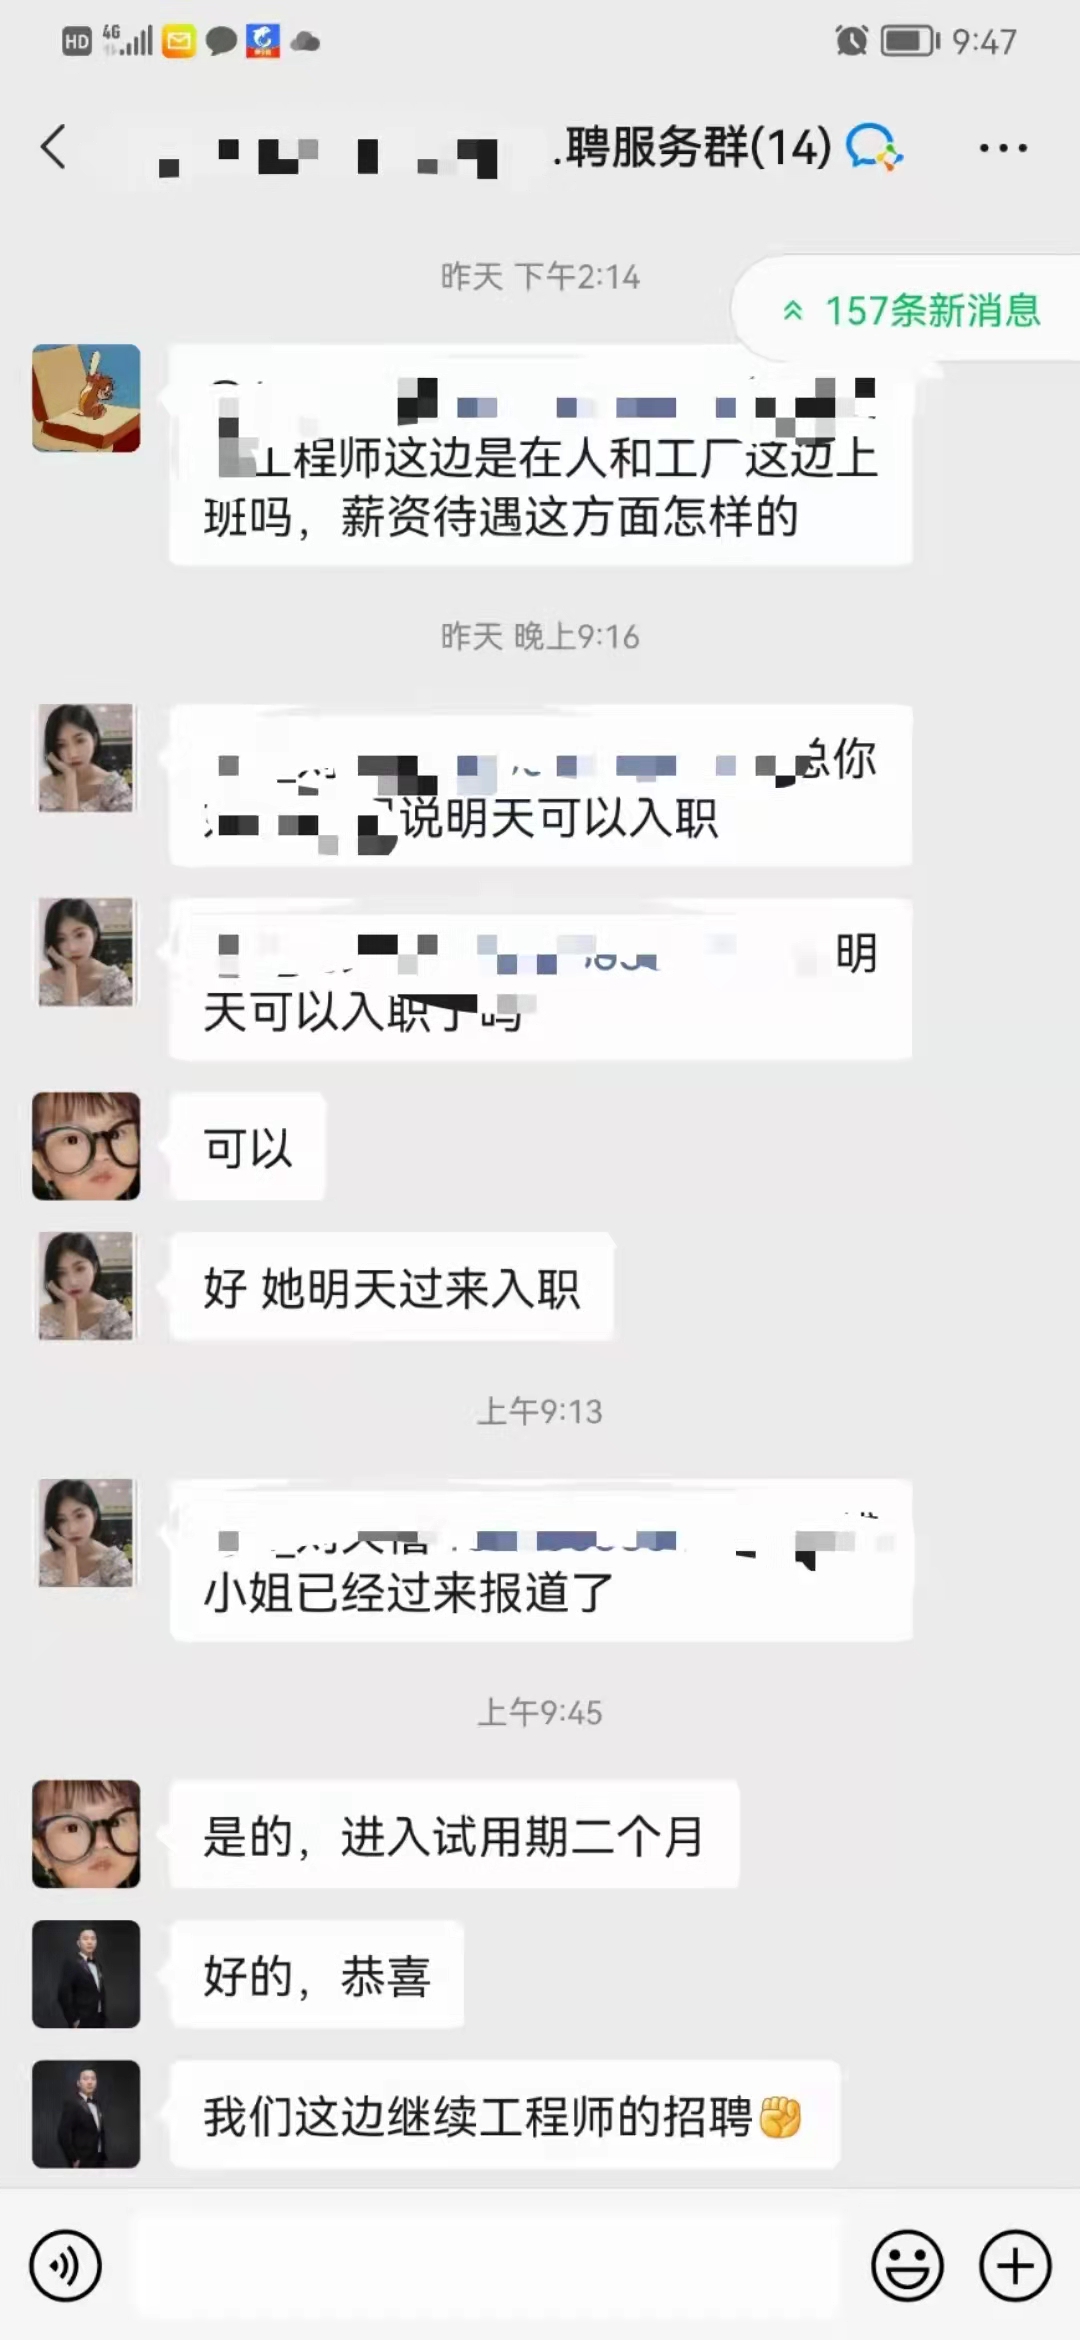Jump to the 157条新消息 unread banner
The width and height of the screenshot is (1080, 2340).
pos(908,310)
